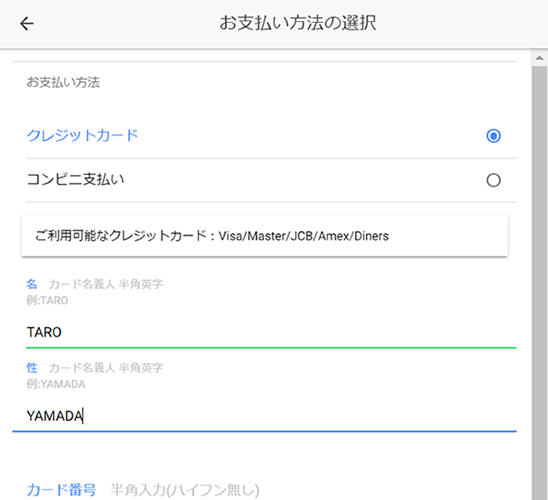Click the accepted credit cards info box
548x500 pixels.
(x=265, y=236)
